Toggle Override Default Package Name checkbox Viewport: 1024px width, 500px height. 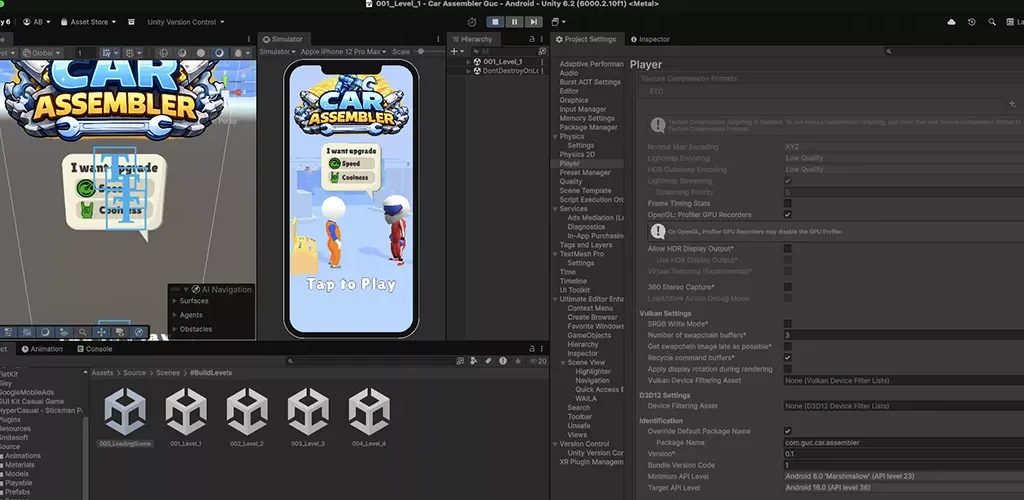click(x=788, y=431)
